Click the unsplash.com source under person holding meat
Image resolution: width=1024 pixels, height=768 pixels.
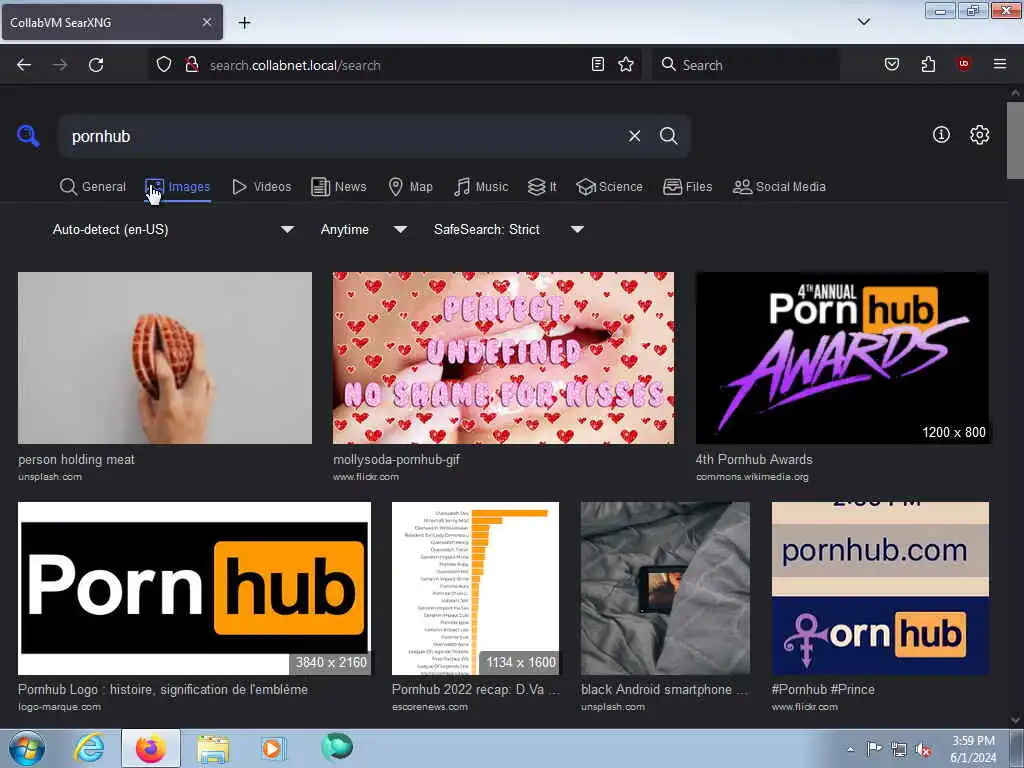coord(50,477)
